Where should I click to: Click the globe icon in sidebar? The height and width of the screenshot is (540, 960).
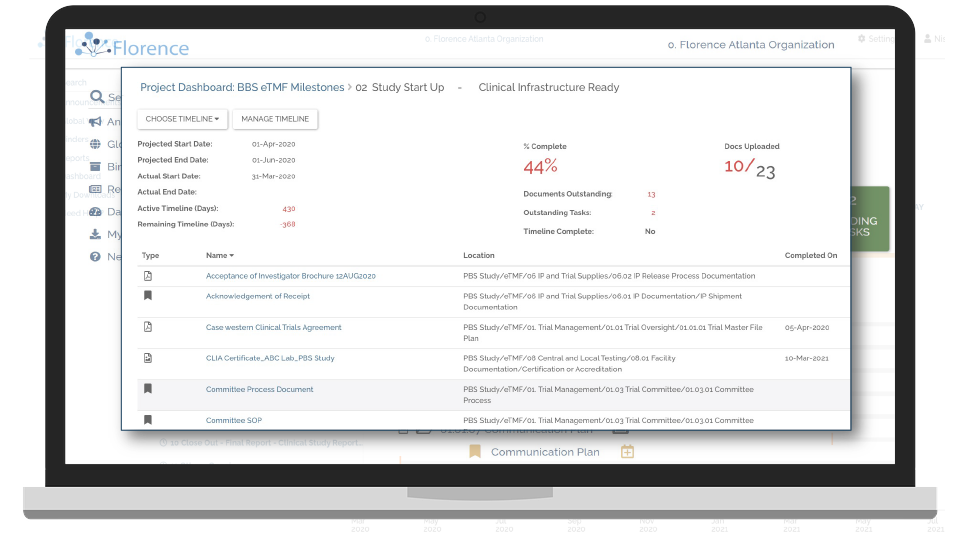coord(96,144)
